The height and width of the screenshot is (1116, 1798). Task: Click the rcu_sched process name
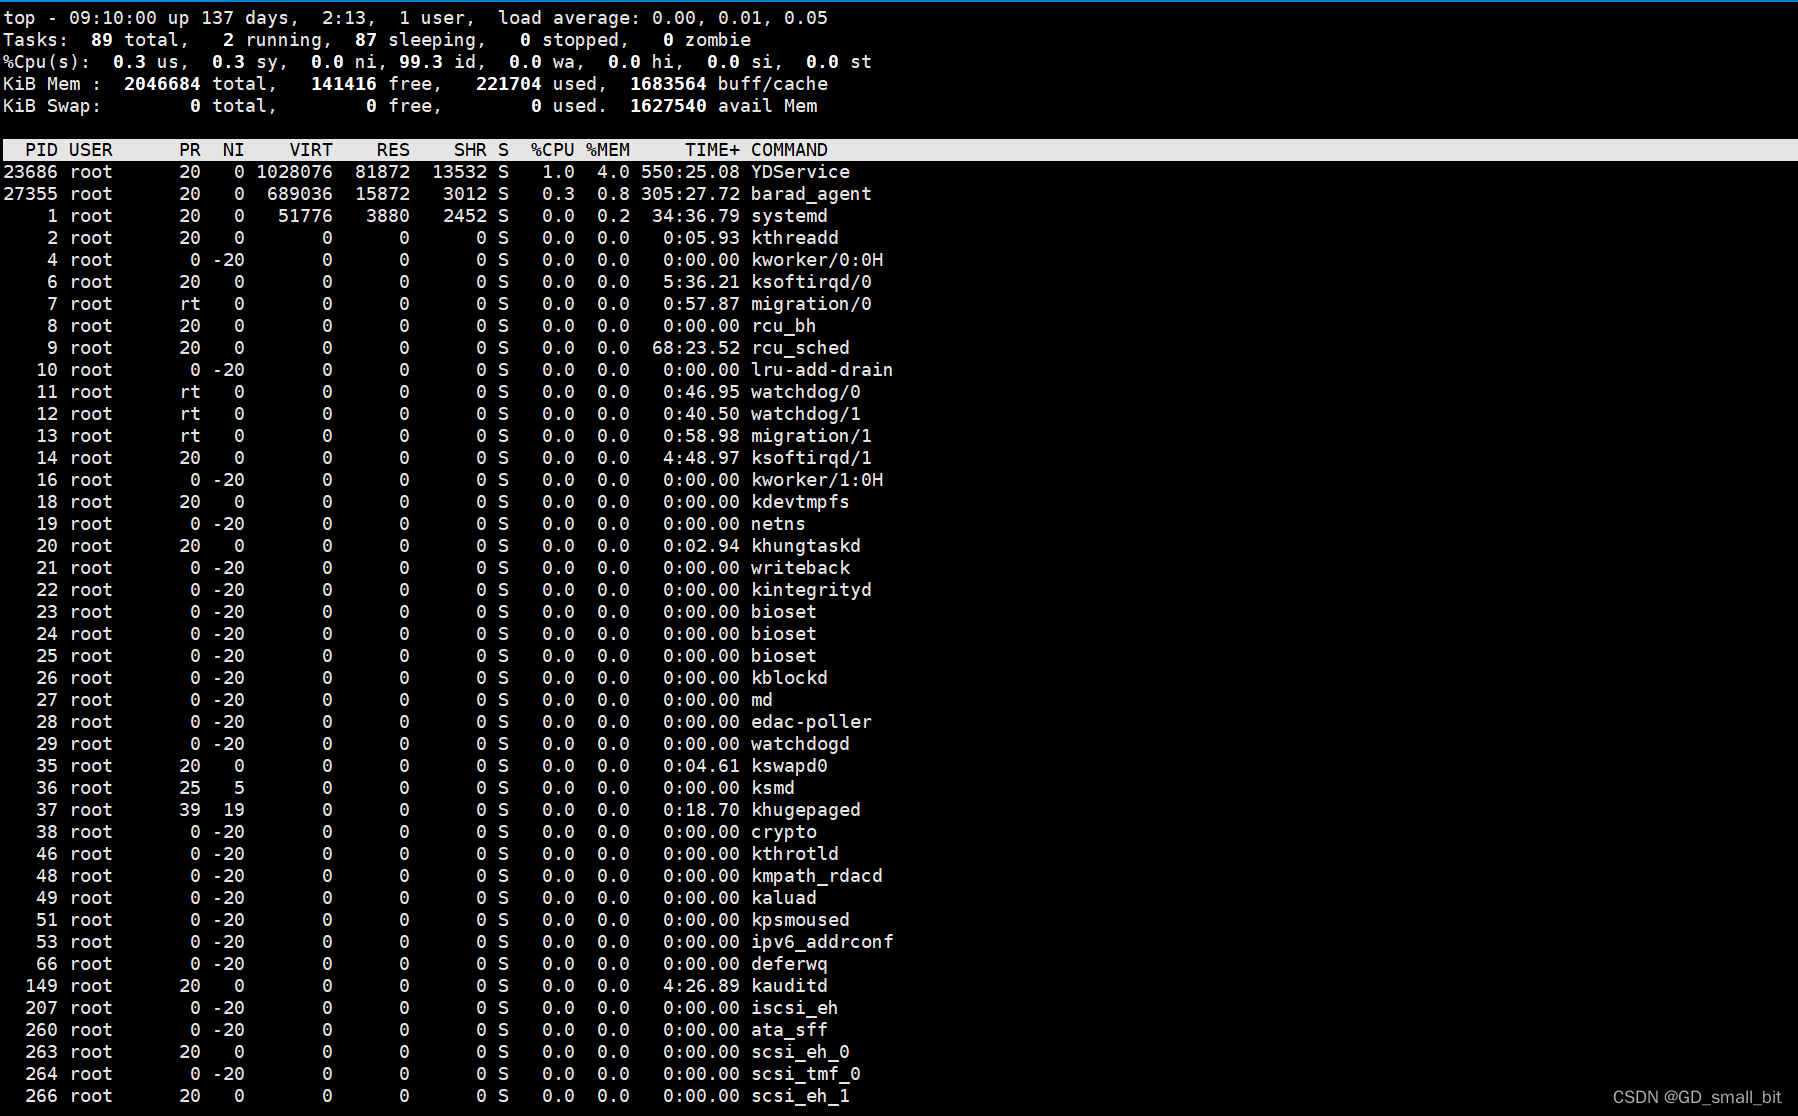(x=800, y=348)
